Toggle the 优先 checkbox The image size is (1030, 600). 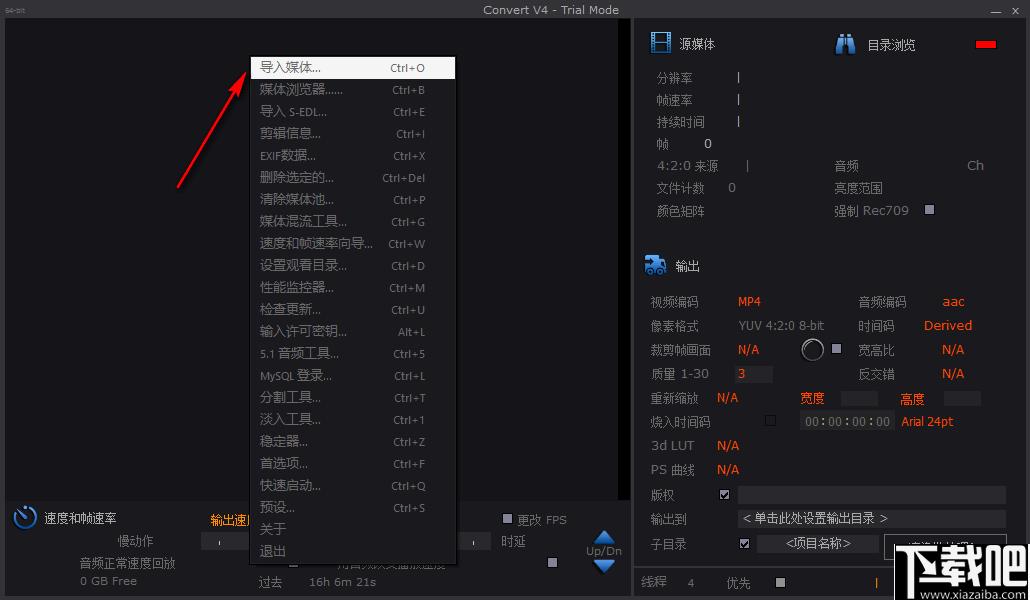click(x=780, y=582)
